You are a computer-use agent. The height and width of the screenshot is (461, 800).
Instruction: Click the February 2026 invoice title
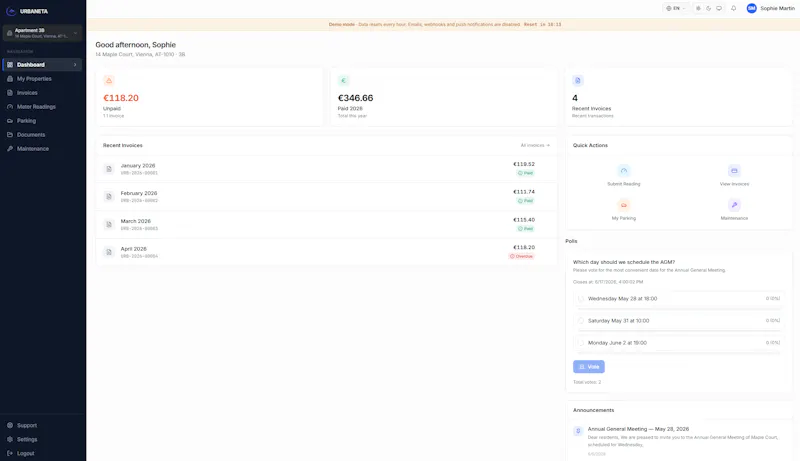[139, 193]
